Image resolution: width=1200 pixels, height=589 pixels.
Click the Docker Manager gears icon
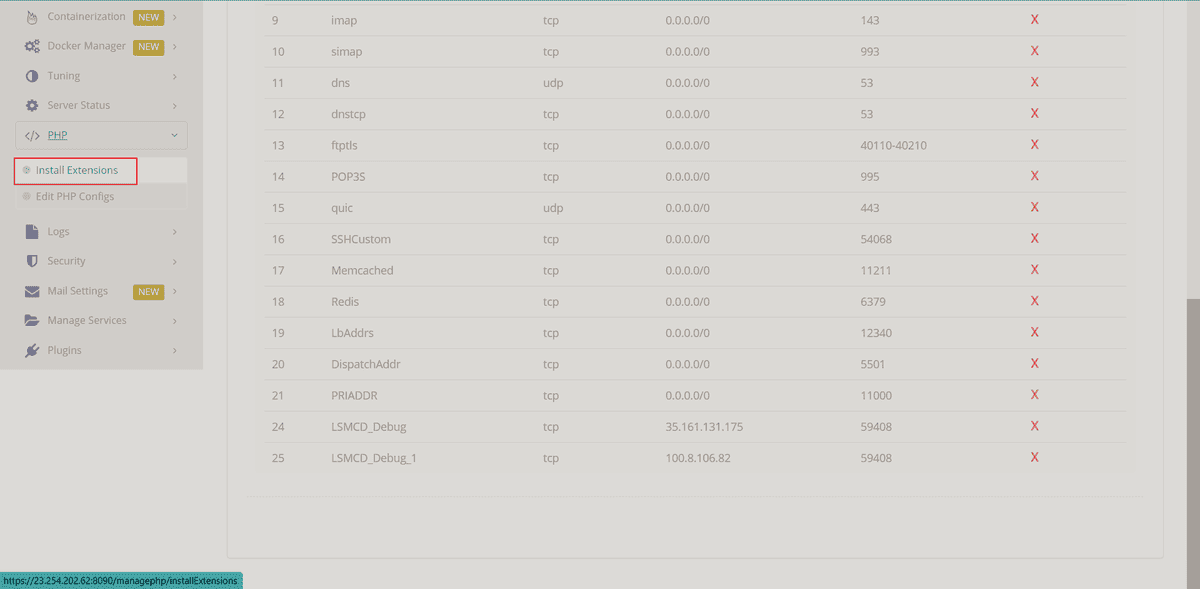[x=32, y=46]
